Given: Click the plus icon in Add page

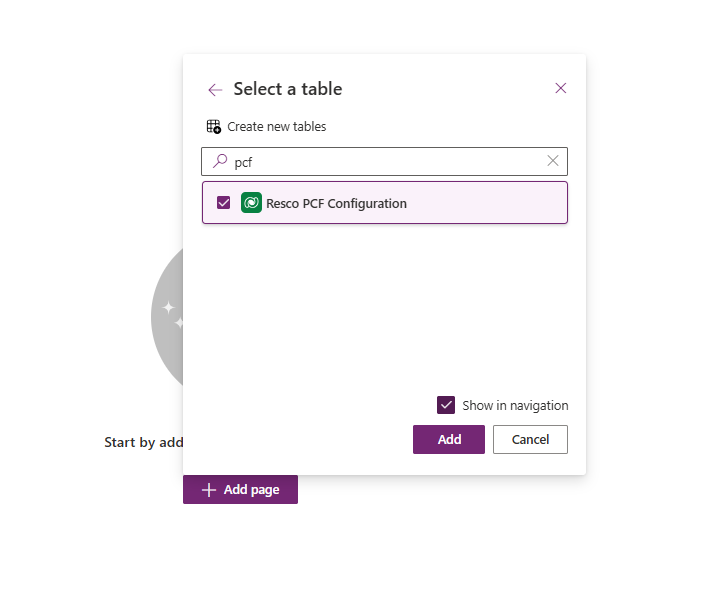Looking at the screenshot, I should (x=209, y=490).
